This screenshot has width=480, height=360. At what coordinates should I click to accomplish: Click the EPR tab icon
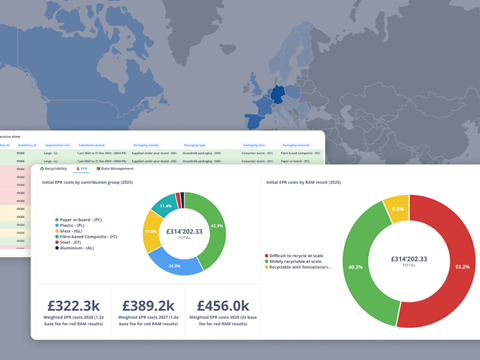pyautogui.click(x=78, y=169)
